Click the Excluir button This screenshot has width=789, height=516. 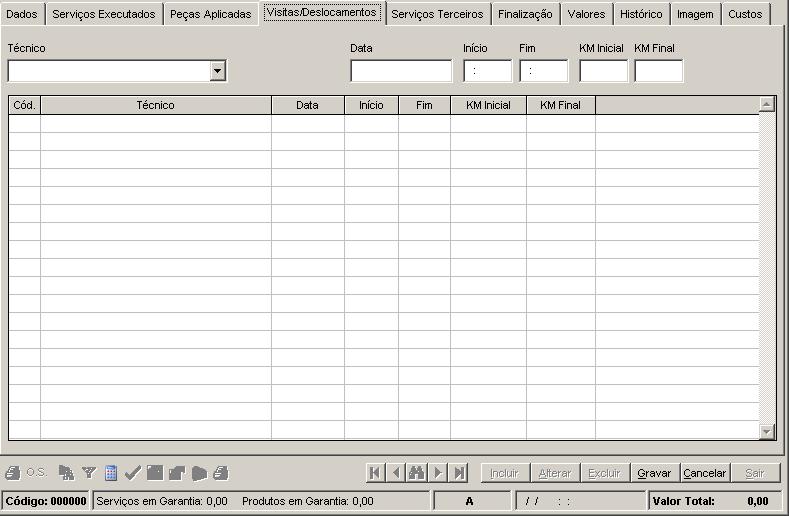pos(605,473)
